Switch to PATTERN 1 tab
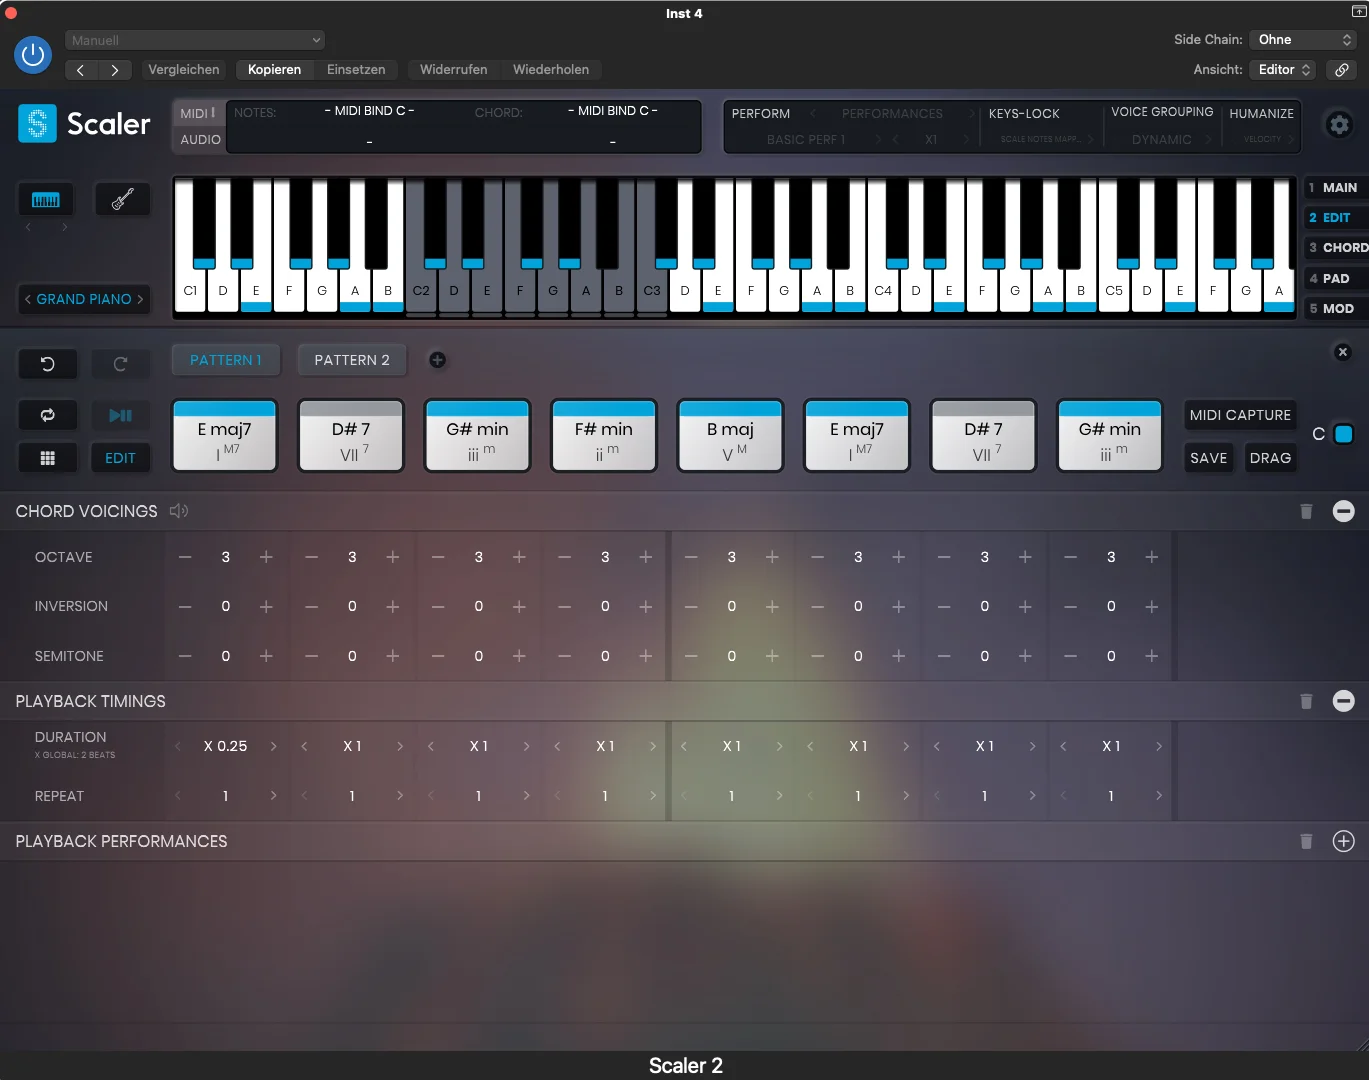 click(226, 360)
